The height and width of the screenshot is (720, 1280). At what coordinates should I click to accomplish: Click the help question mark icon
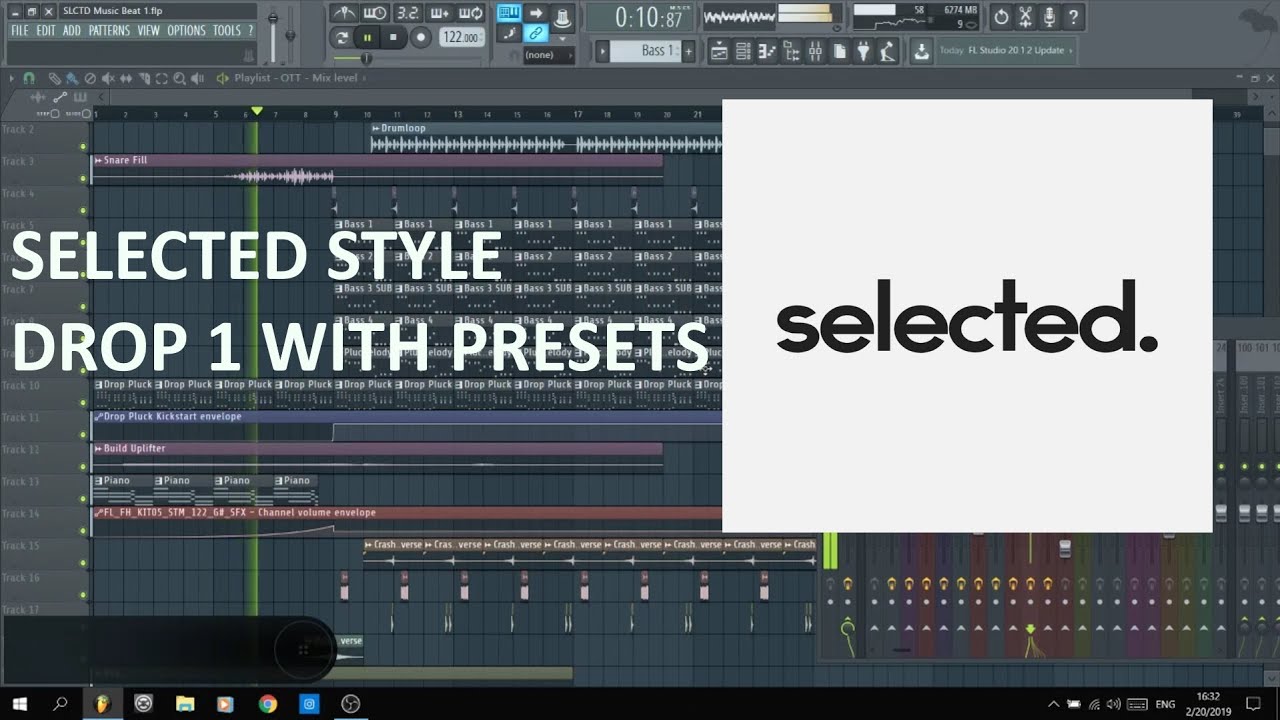(1073, 17)
